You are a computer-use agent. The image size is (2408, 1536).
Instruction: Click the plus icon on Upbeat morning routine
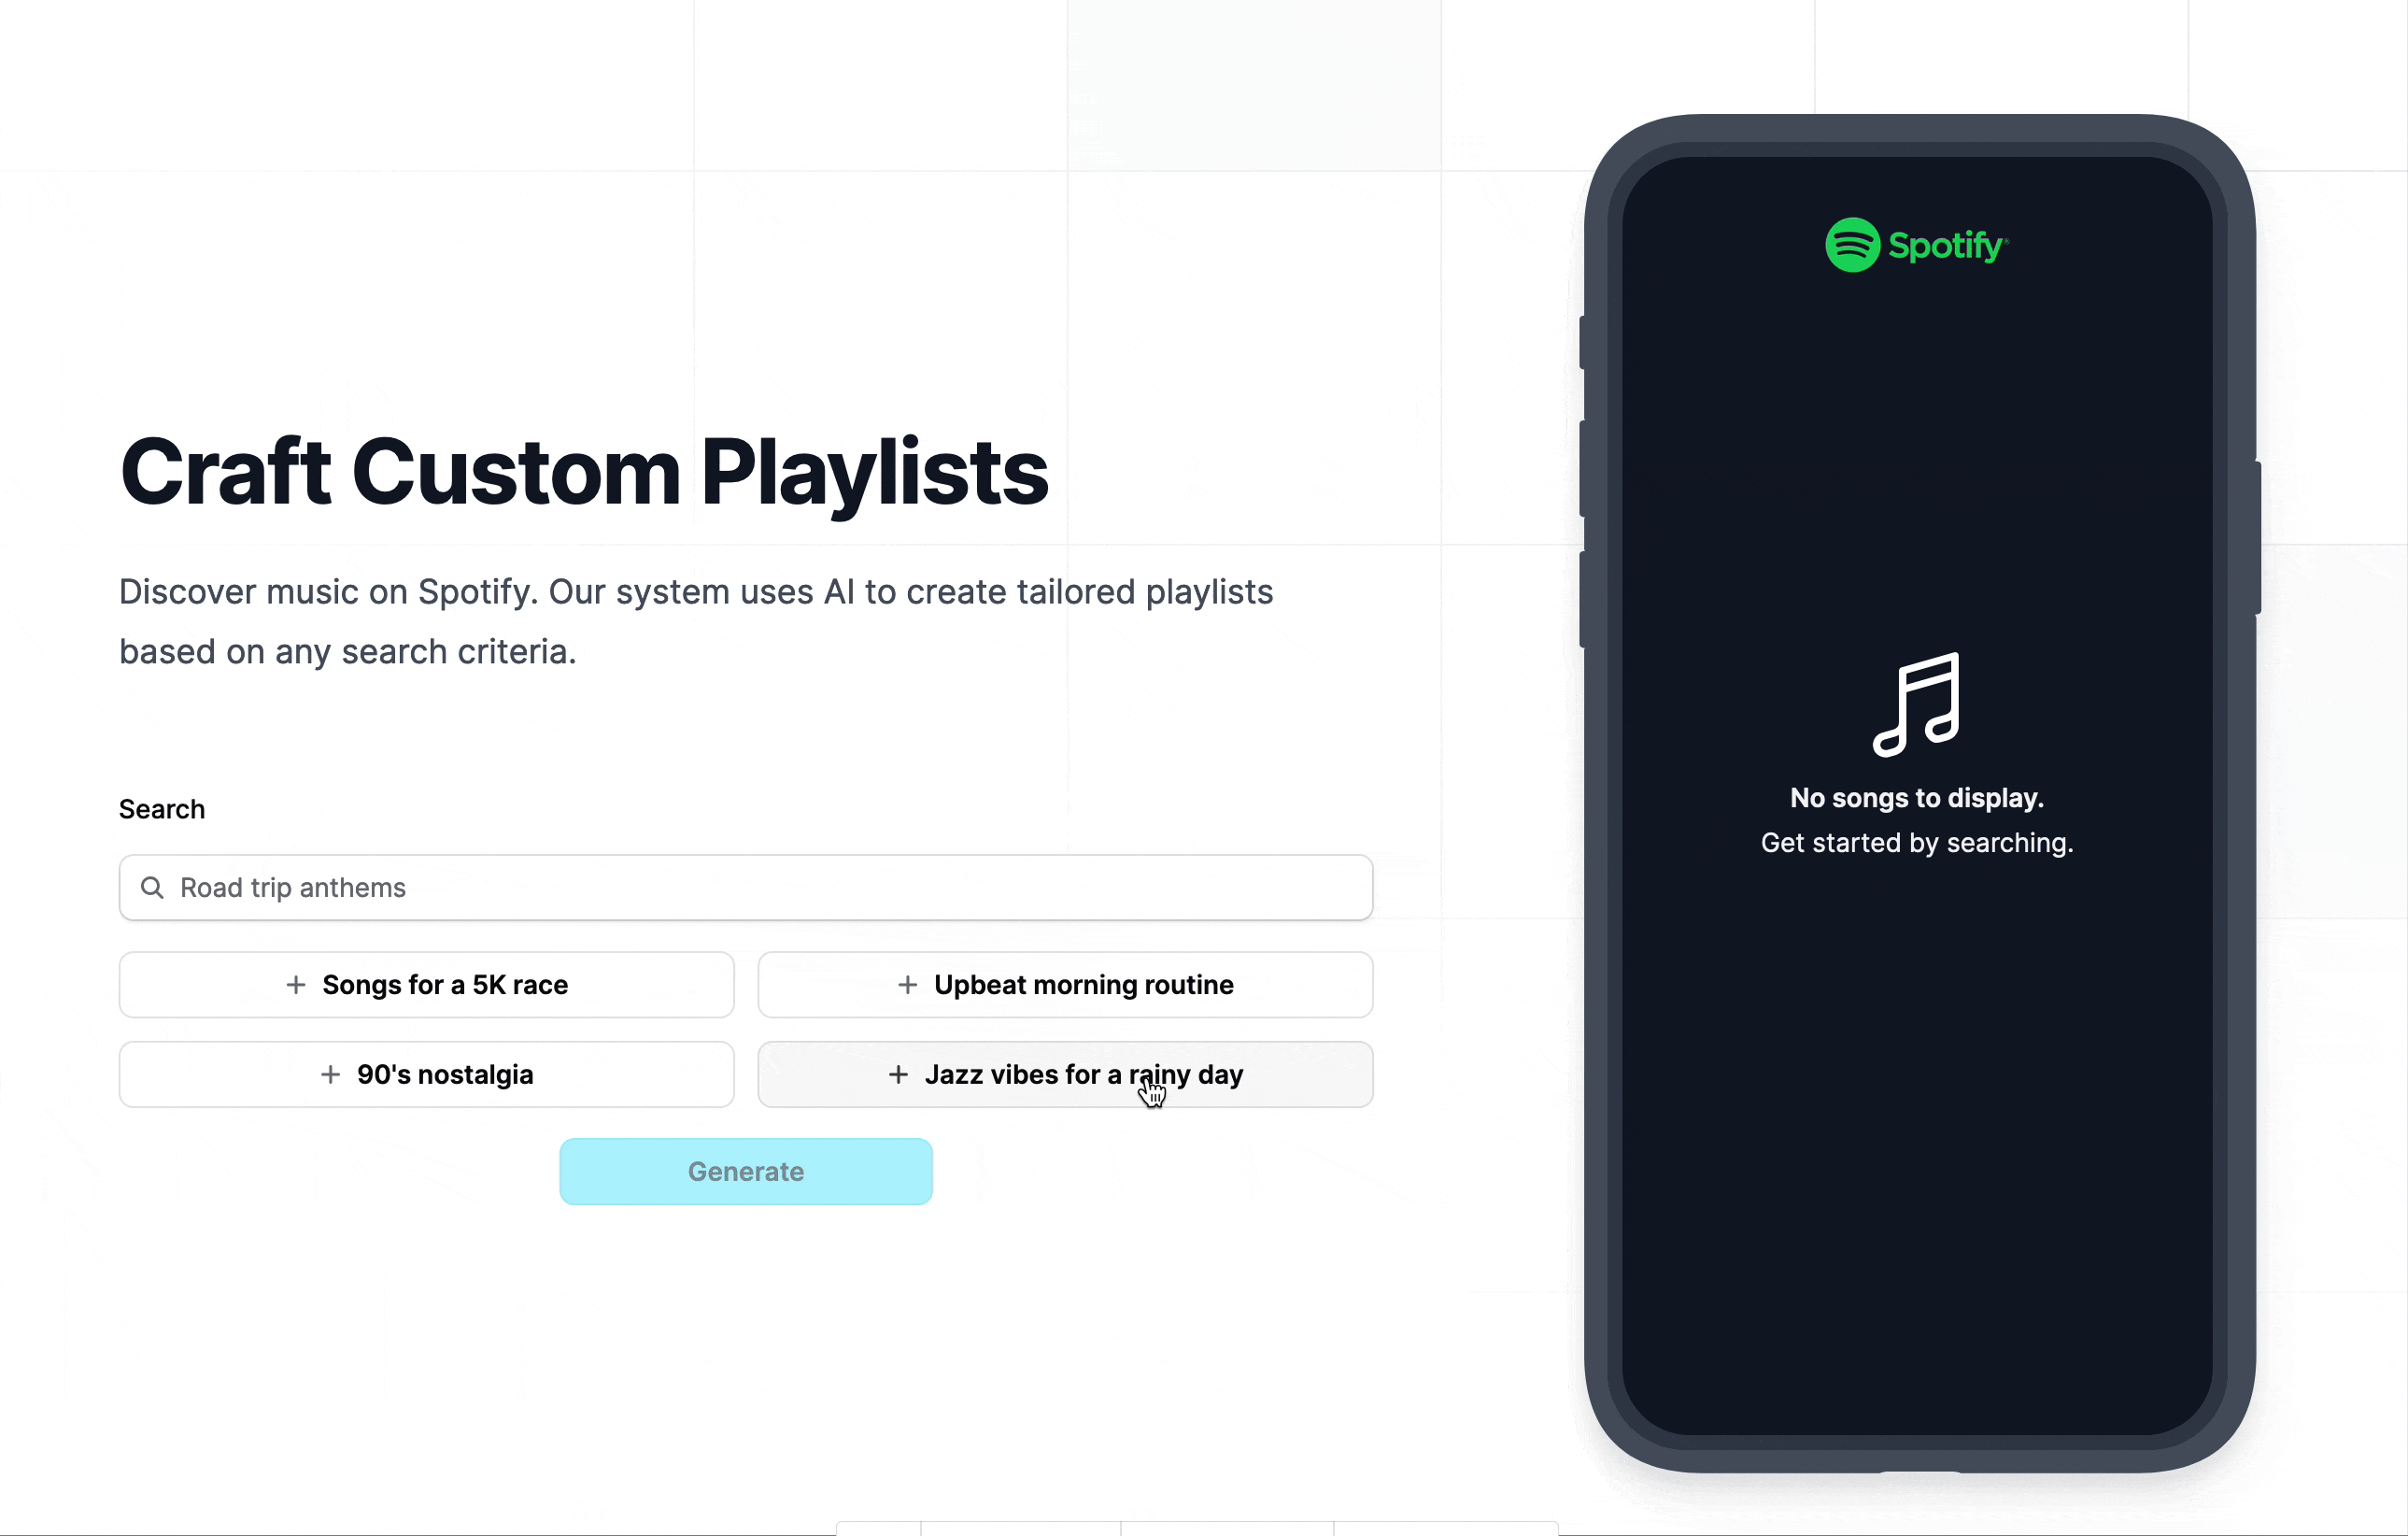(906, 985)
